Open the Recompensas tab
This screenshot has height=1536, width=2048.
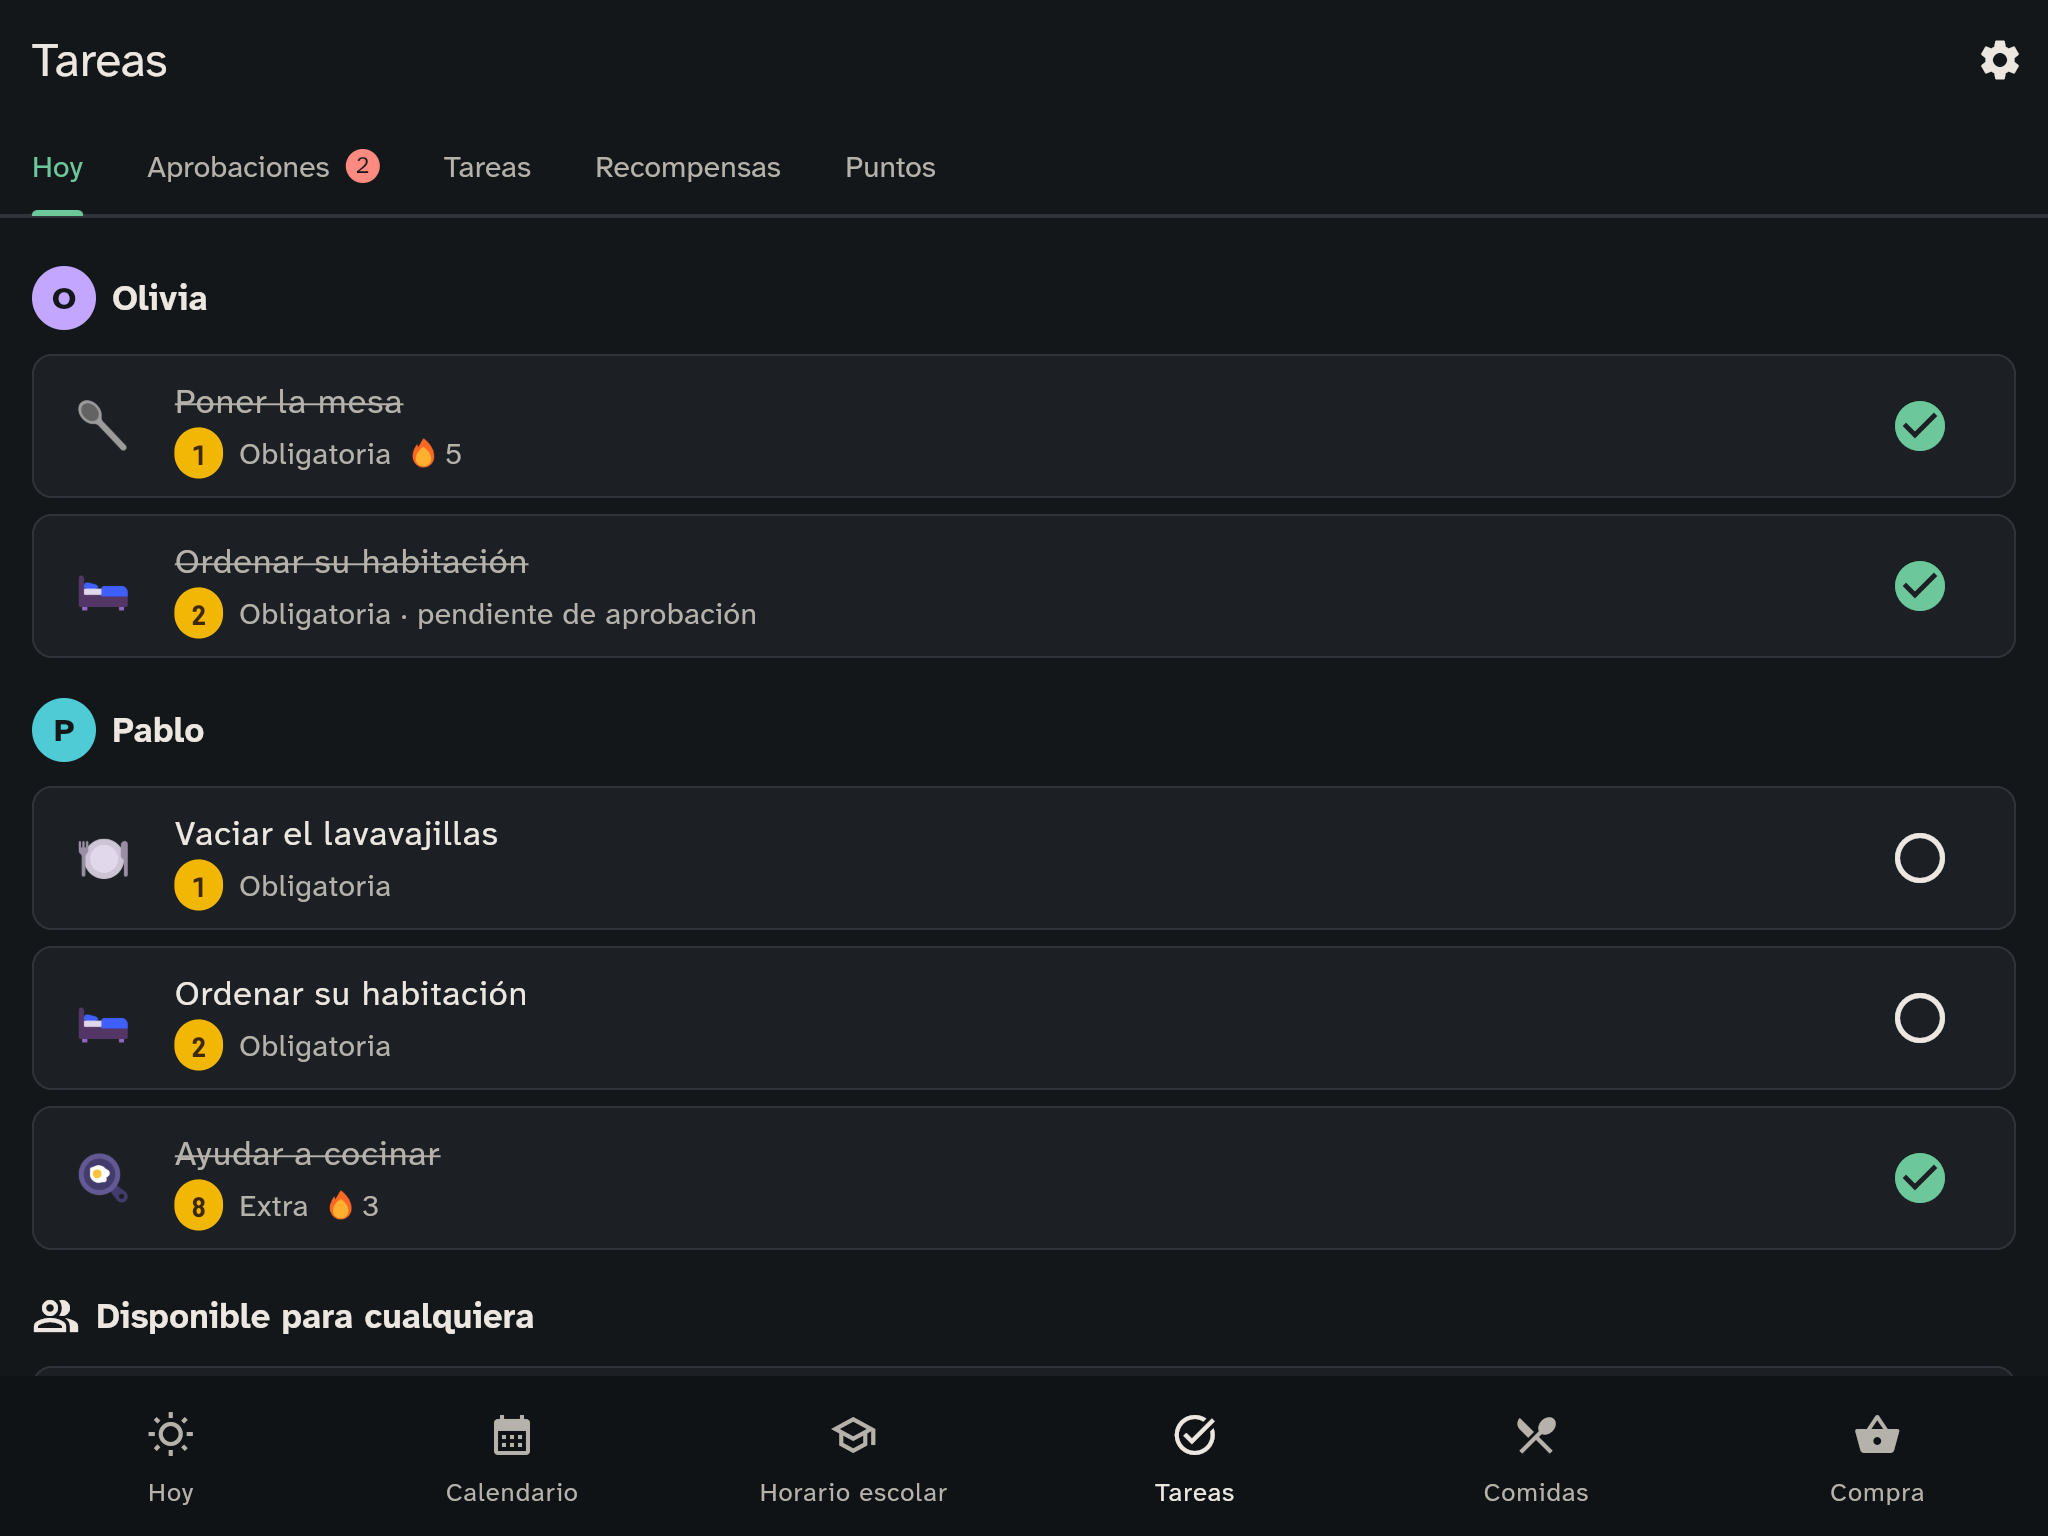tap(688, 167)
